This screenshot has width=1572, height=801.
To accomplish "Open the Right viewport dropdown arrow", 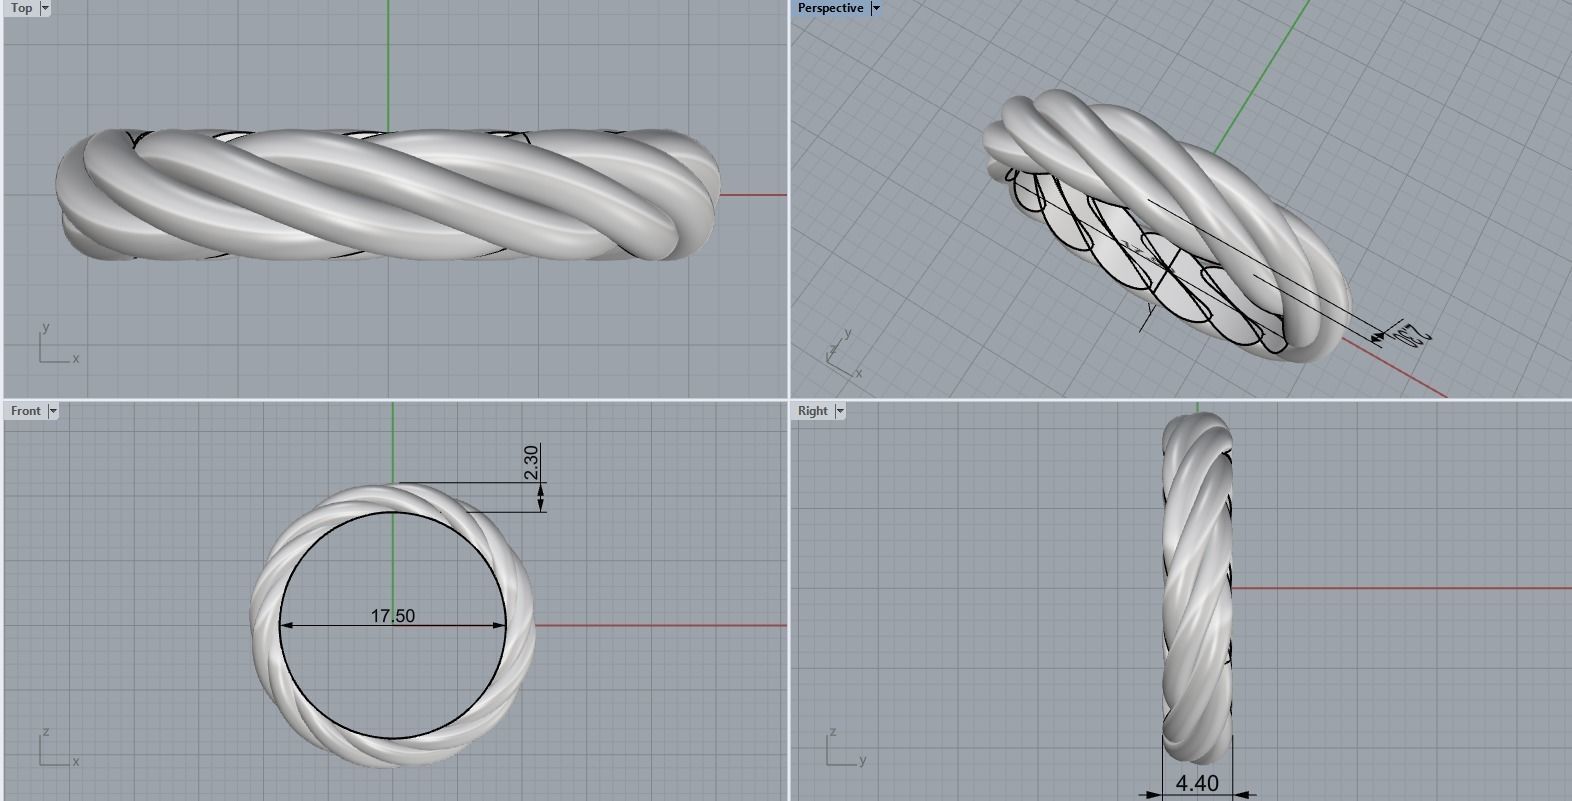I will click(x=839, y=411).
